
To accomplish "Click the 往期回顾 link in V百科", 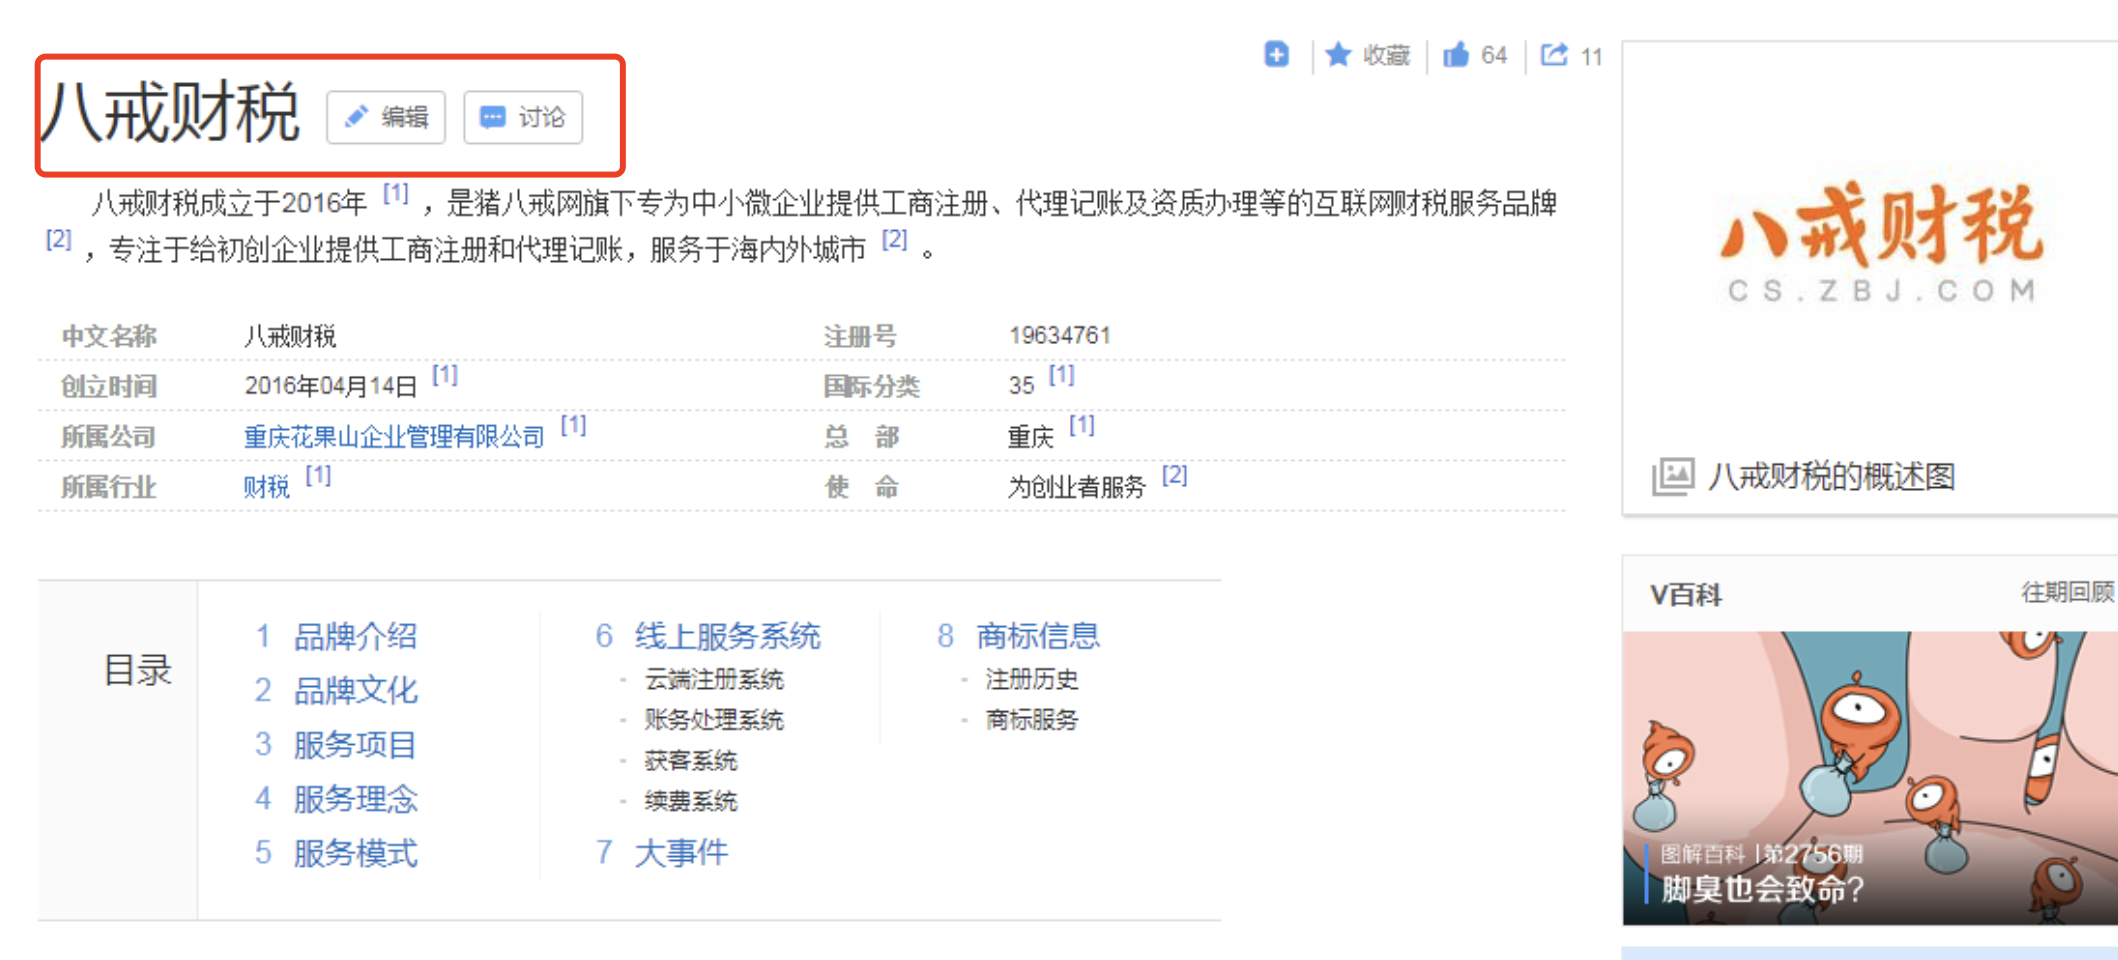I will pos(2066,593).
